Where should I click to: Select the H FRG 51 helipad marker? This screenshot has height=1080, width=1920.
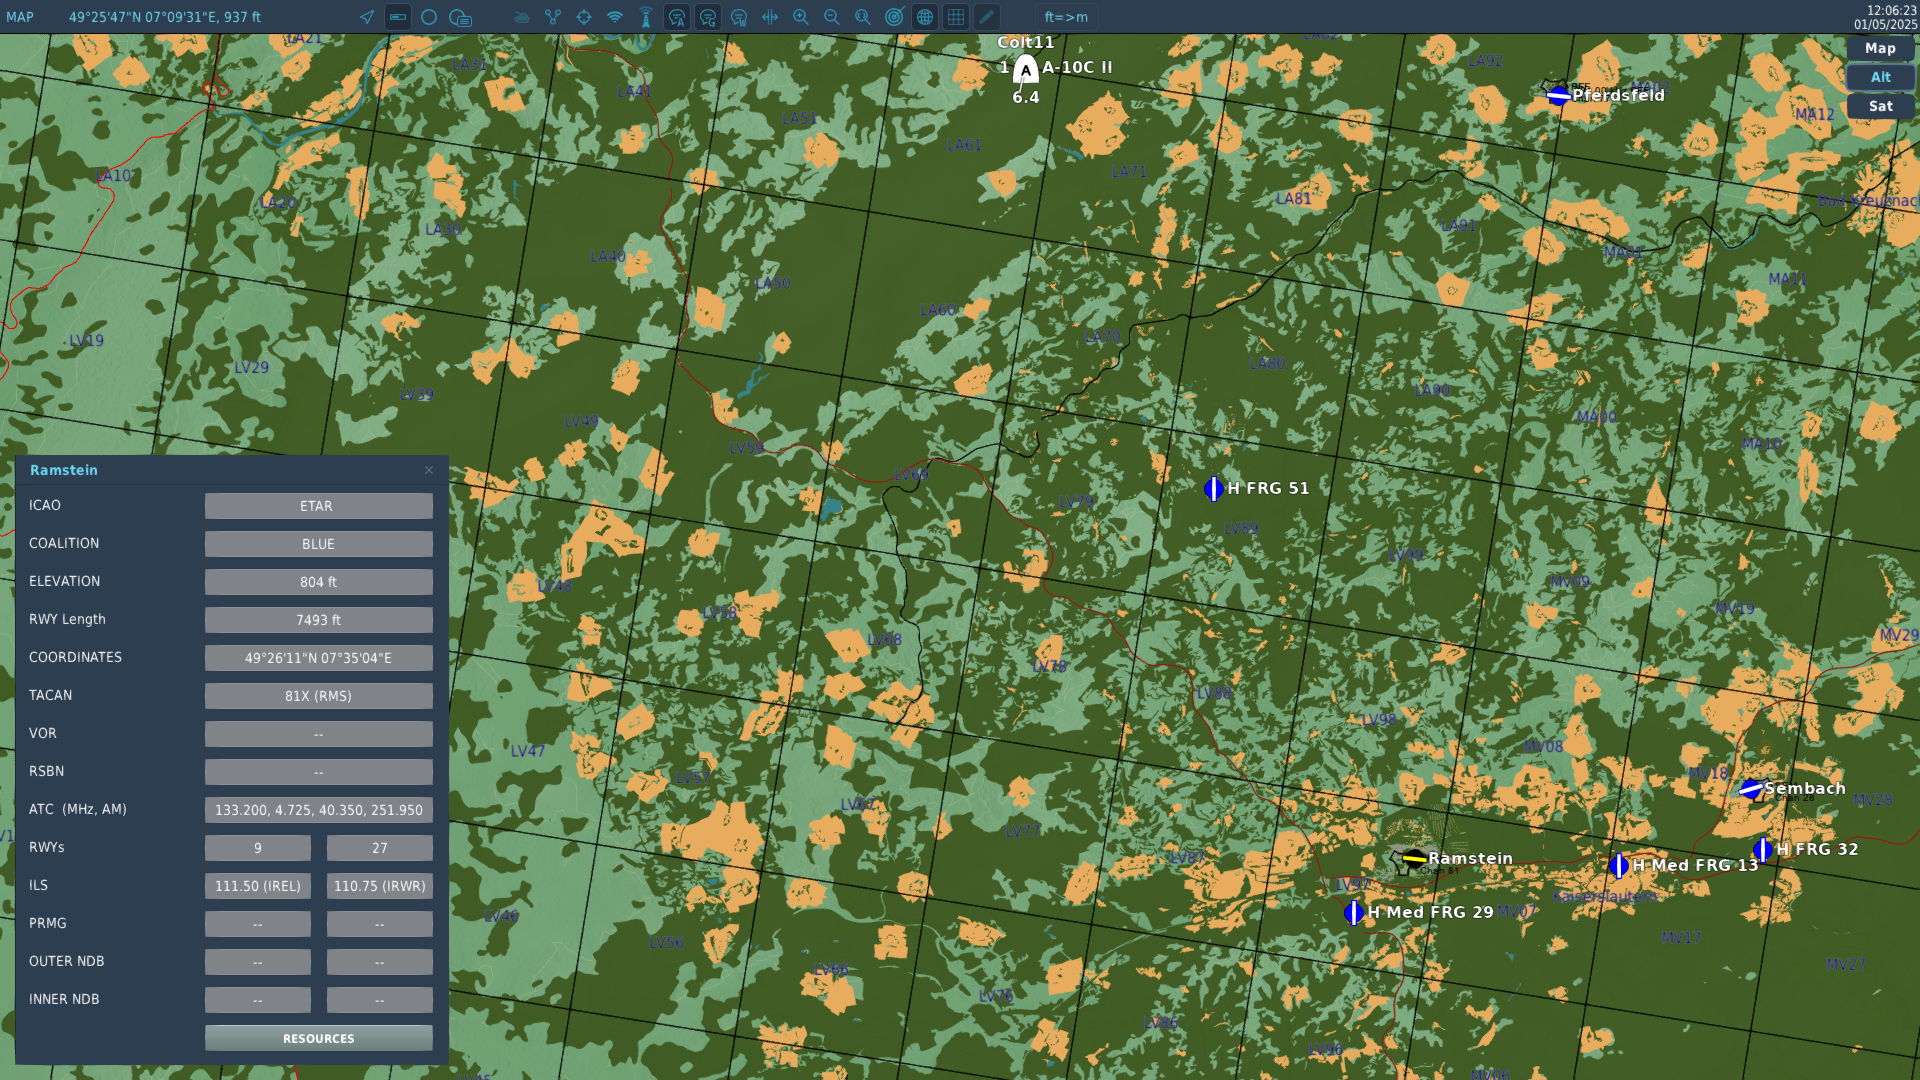coord(1214,488)
